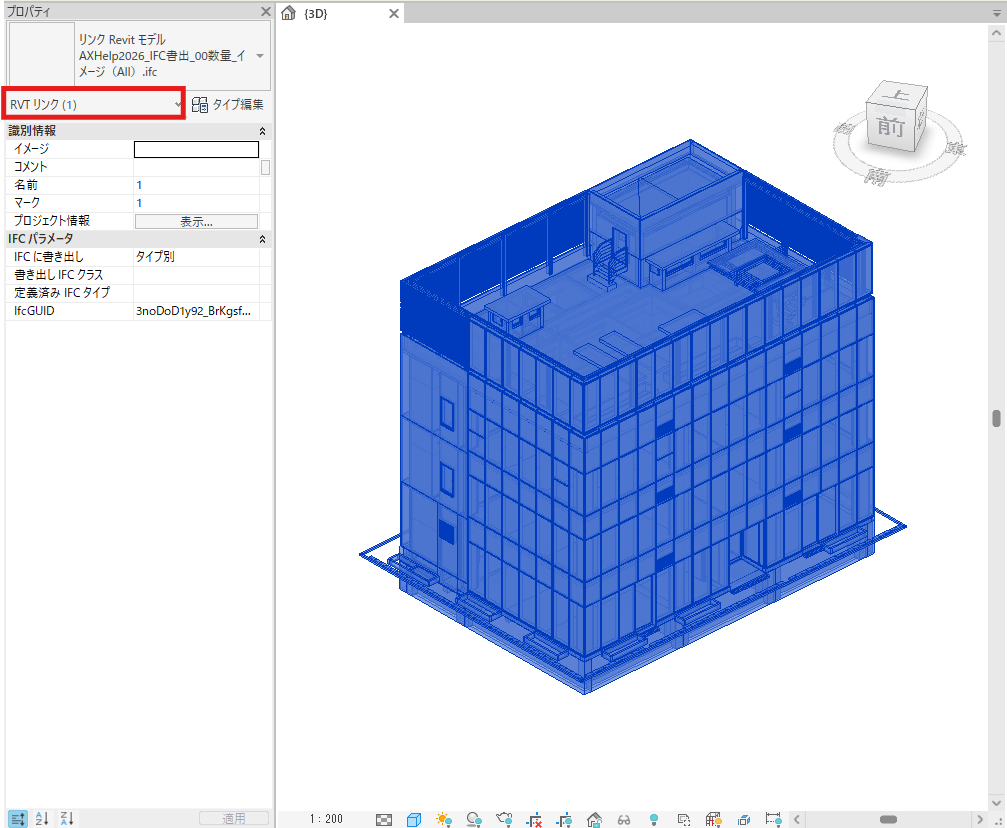Click the 1 : 200 view scale
Image resolution: width=1007 pixels, height=828 pixels.
(x=326, y=819)
